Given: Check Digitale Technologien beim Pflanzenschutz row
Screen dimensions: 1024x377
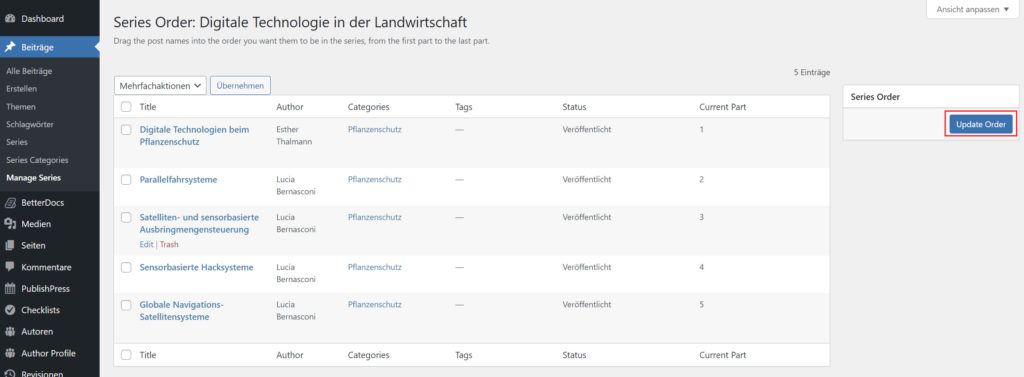Looking at the screenshot, I should point(126,129).
